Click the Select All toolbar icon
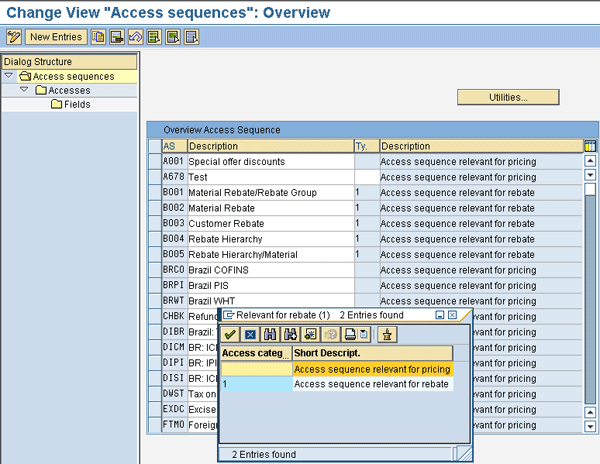Screen dimensions: 600x464 coord(154,37)
